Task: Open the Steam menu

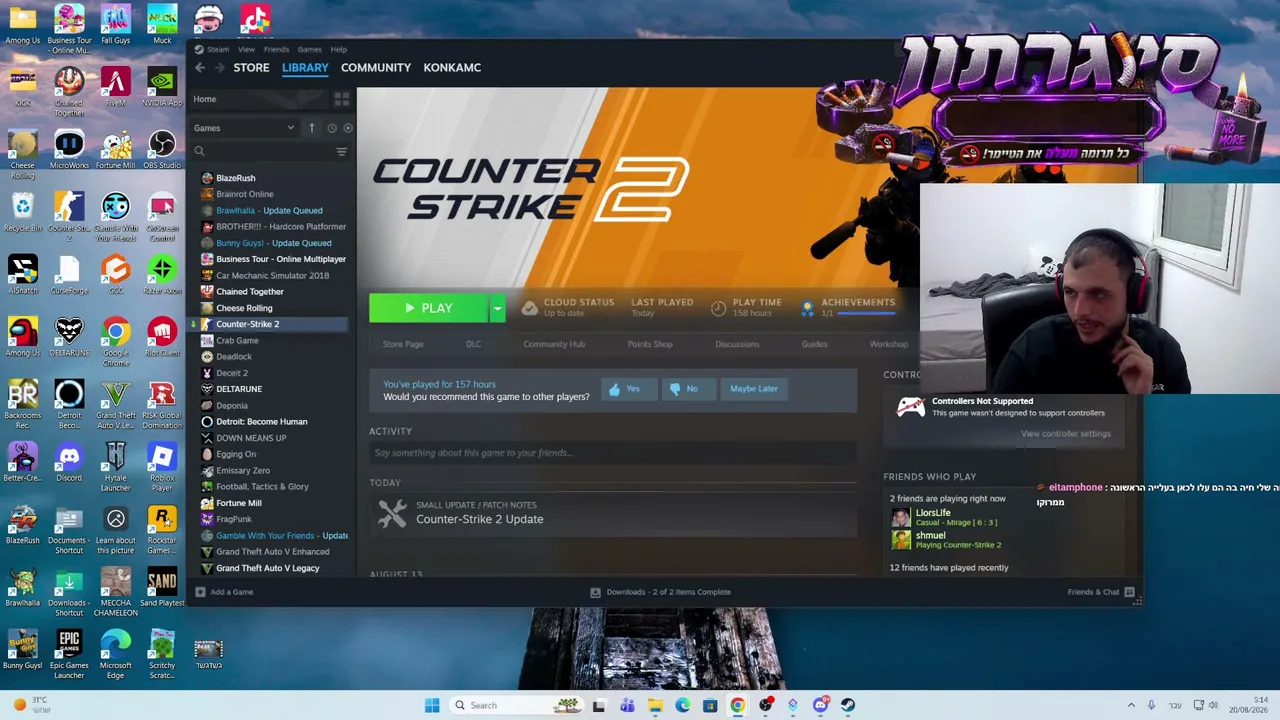Action: click(217, 49)
